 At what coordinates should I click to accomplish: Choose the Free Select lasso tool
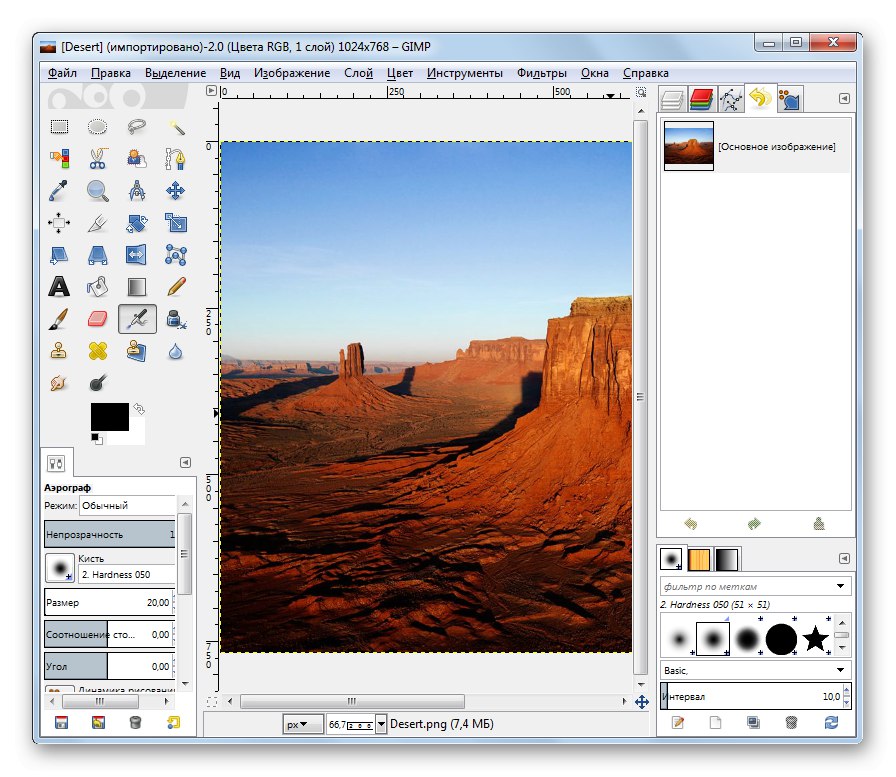[x=137, y=127]
